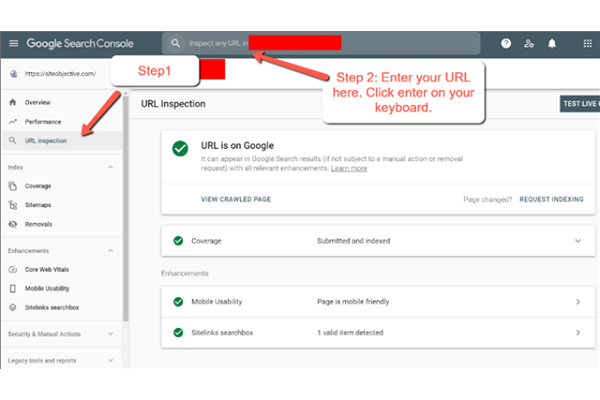
Task: Open the Google apps grid
Action: pyautogui.click(x=588, y=44)
